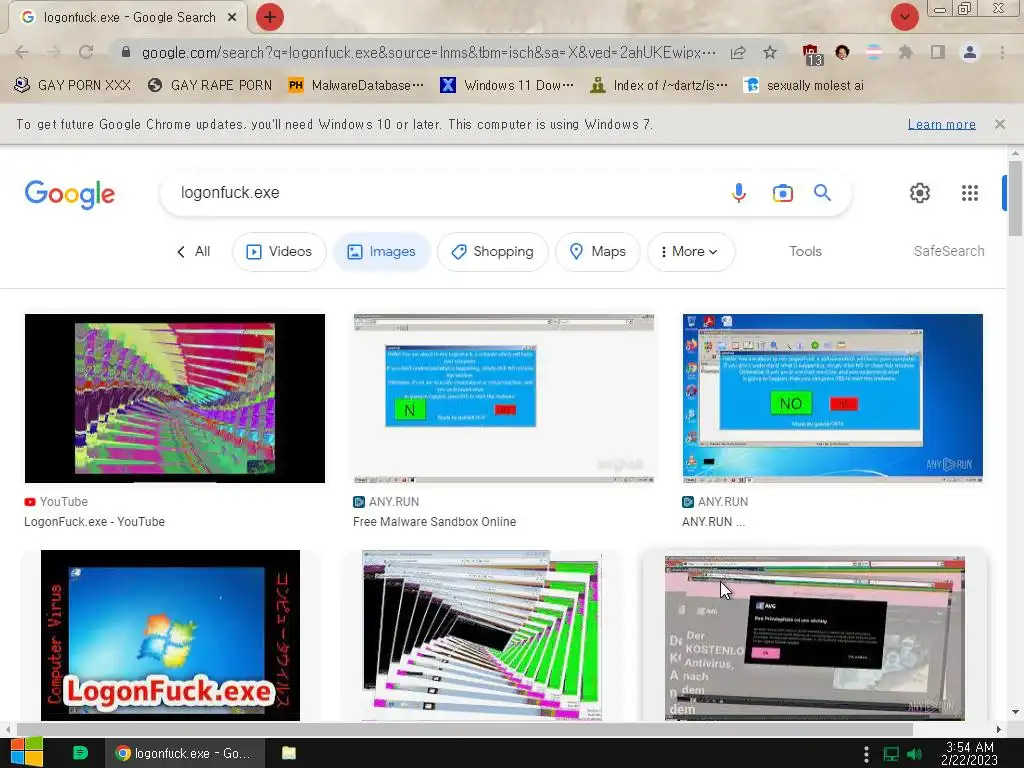The height and width of the screenshot is (768, 1024).
Task: Click the Free Malware Sandbox Online title
Action: pyautogui.click(x=434, y=522)
